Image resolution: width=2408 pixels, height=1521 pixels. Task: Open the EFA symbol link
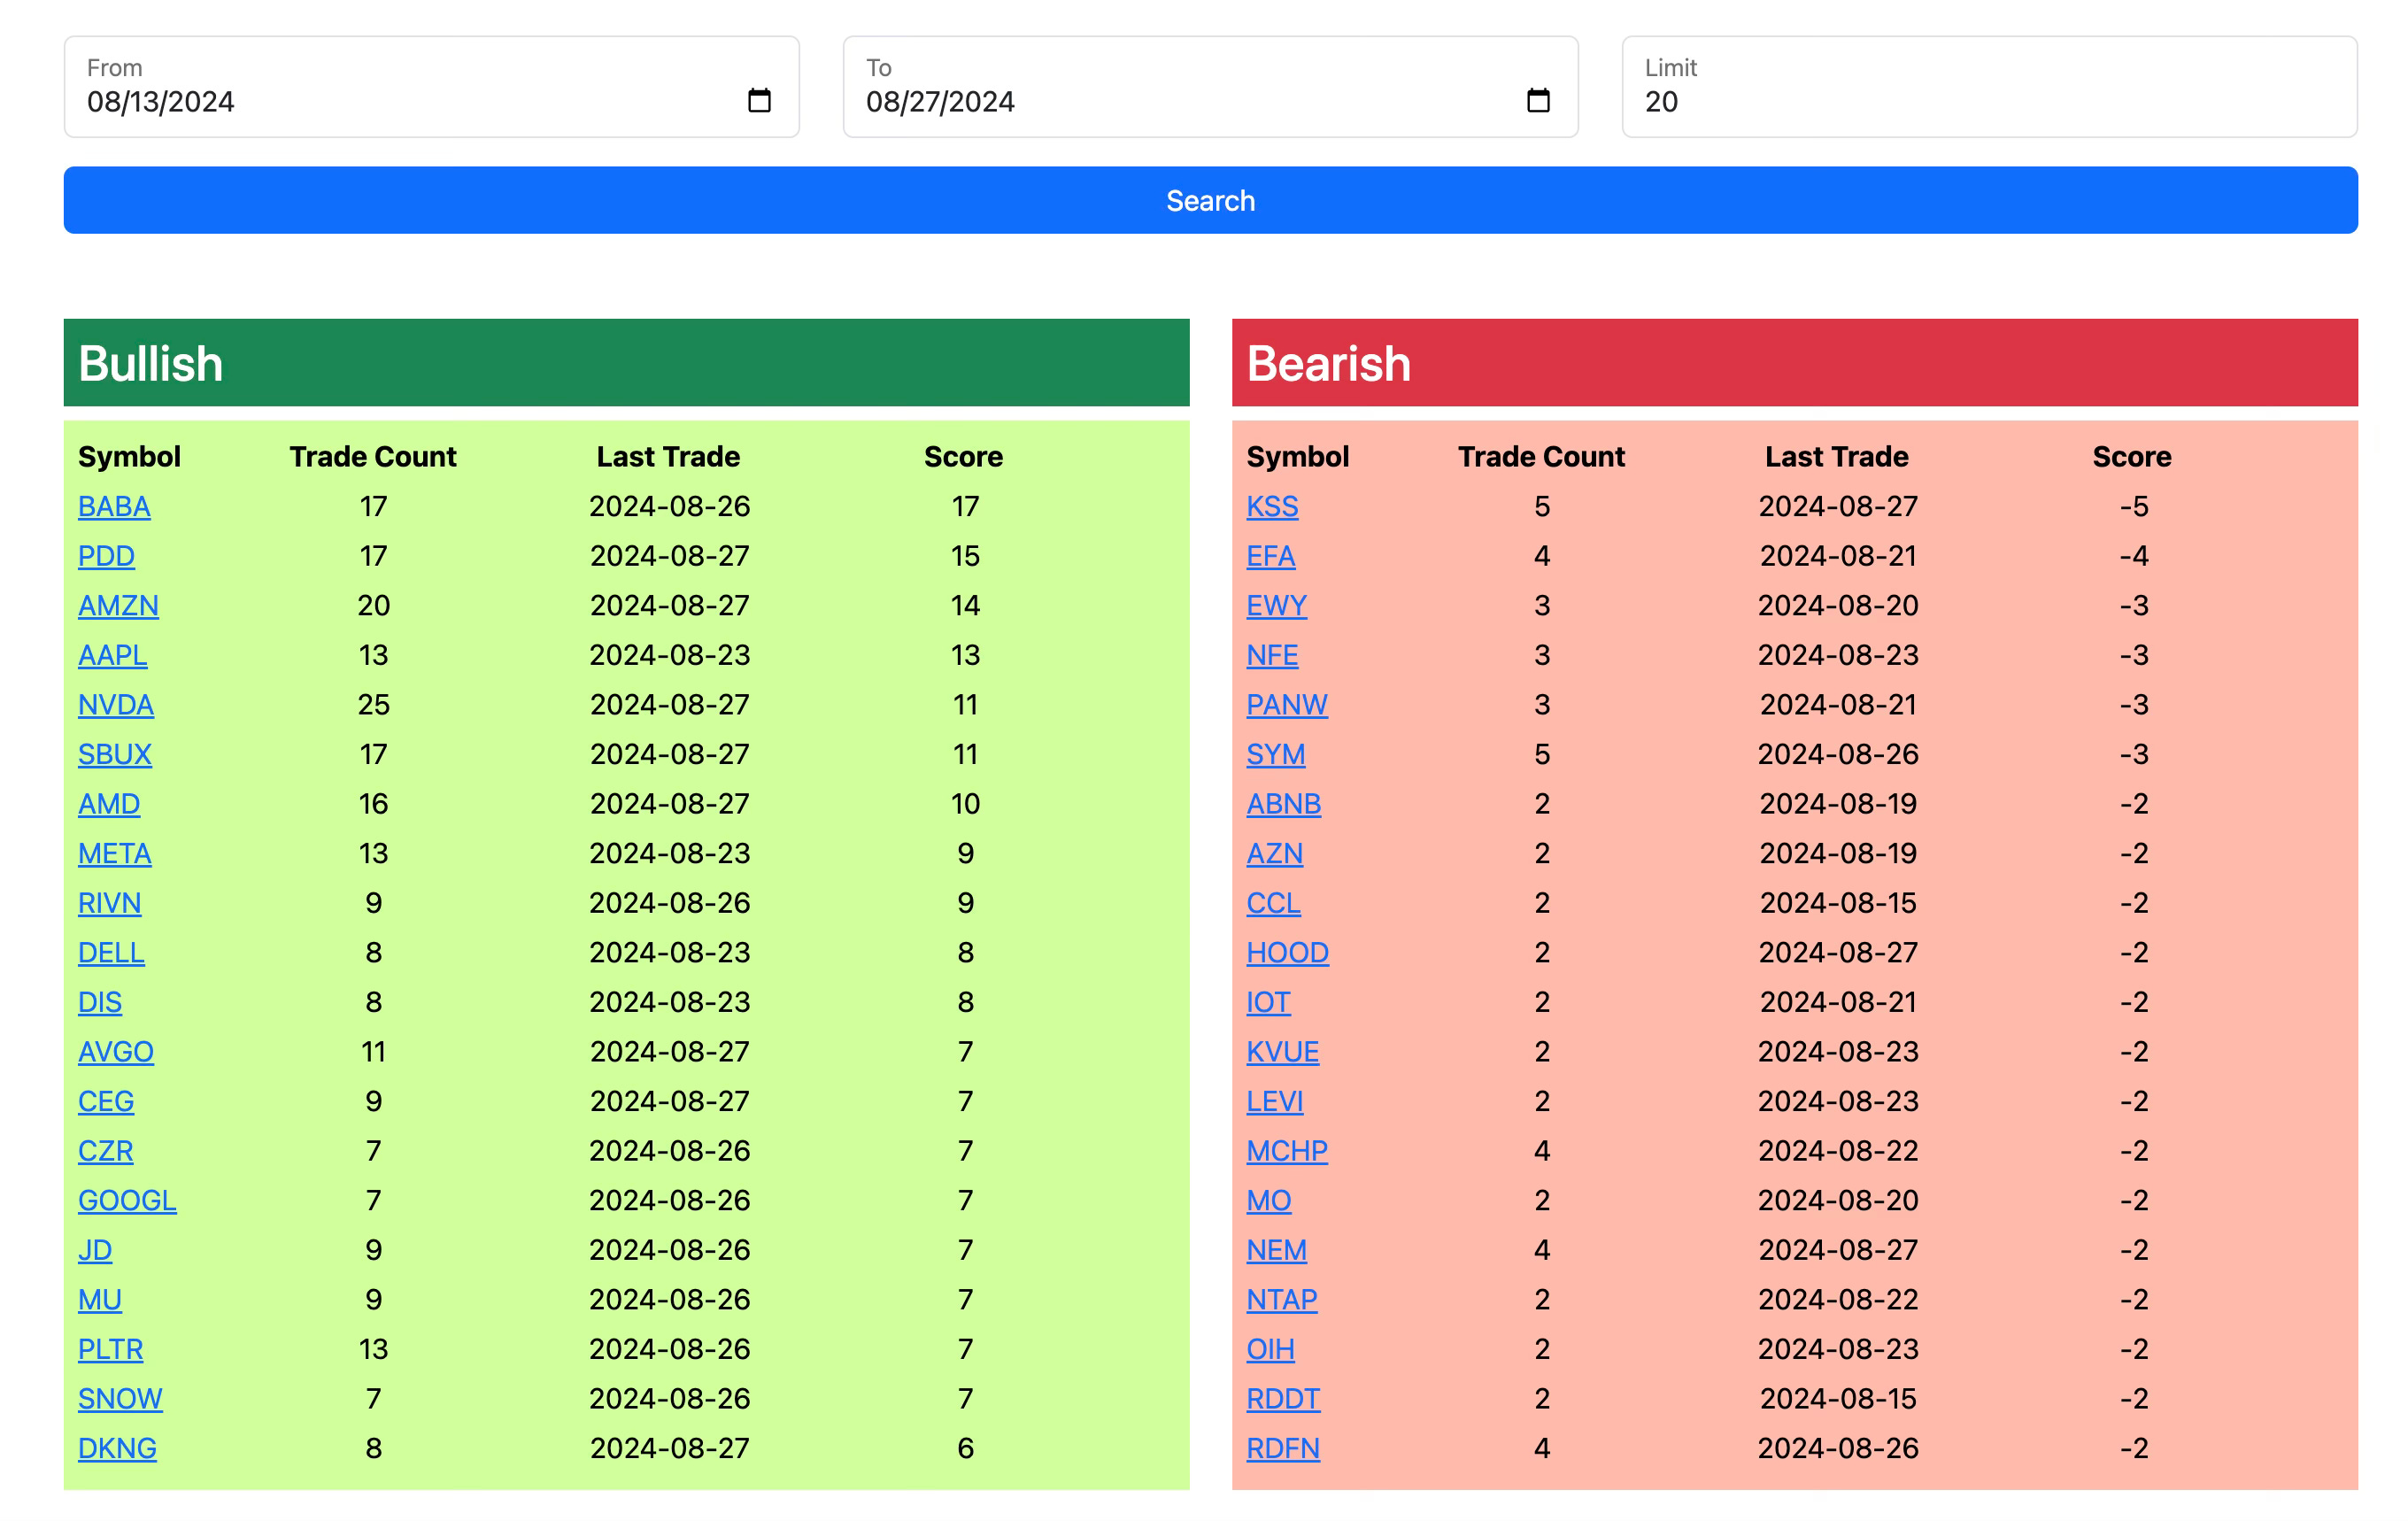1271,556
